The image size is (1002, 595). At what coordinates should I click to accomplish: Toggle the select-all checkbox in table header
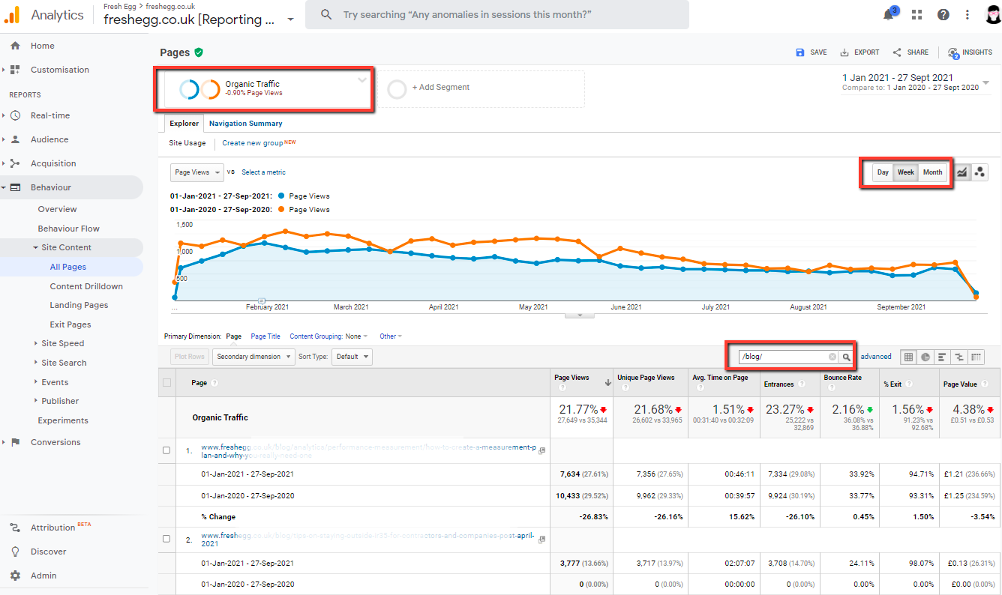167,383
